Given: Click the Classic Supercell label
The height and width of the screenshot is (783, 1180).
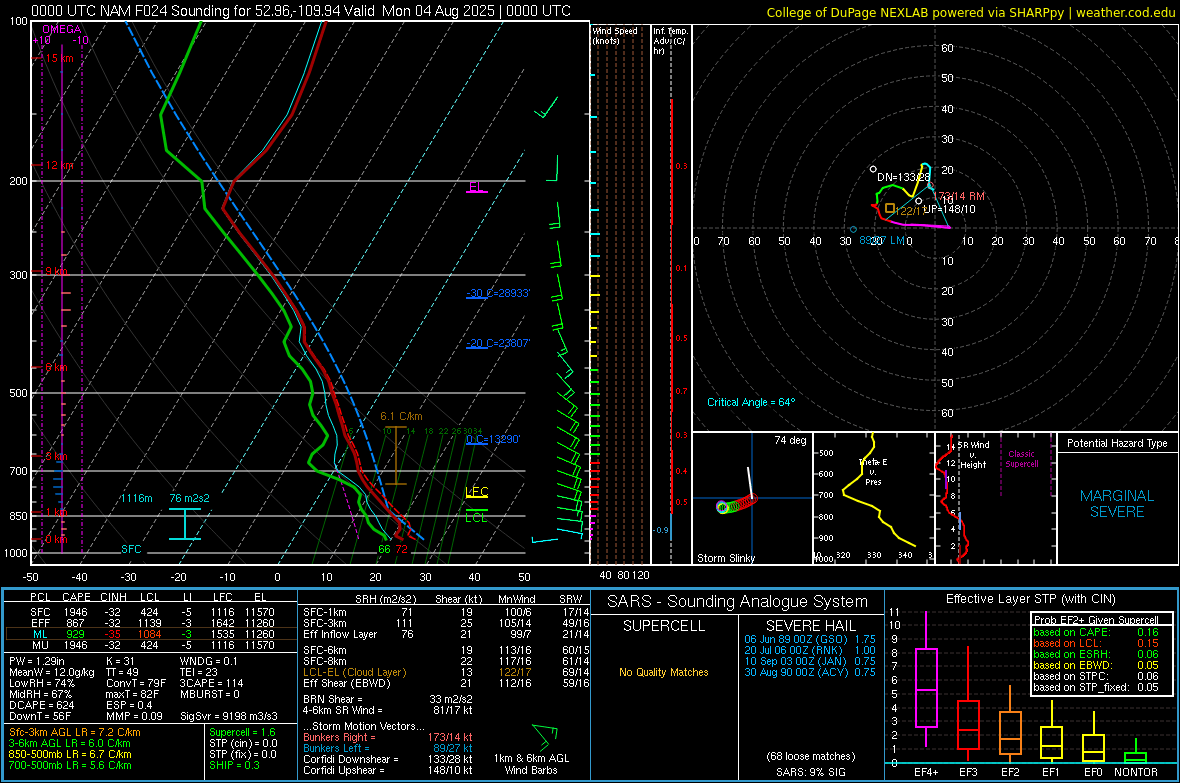Looking at the screenshot, I should 1021,459.
